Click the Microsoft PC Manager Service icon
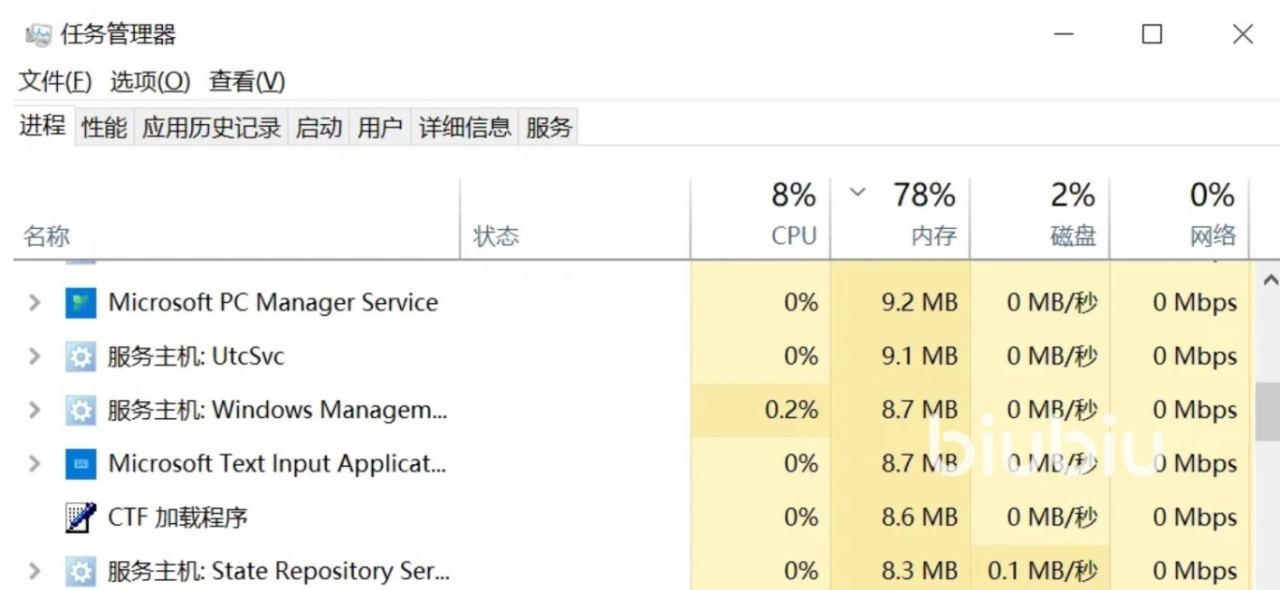 click(81, 303)
